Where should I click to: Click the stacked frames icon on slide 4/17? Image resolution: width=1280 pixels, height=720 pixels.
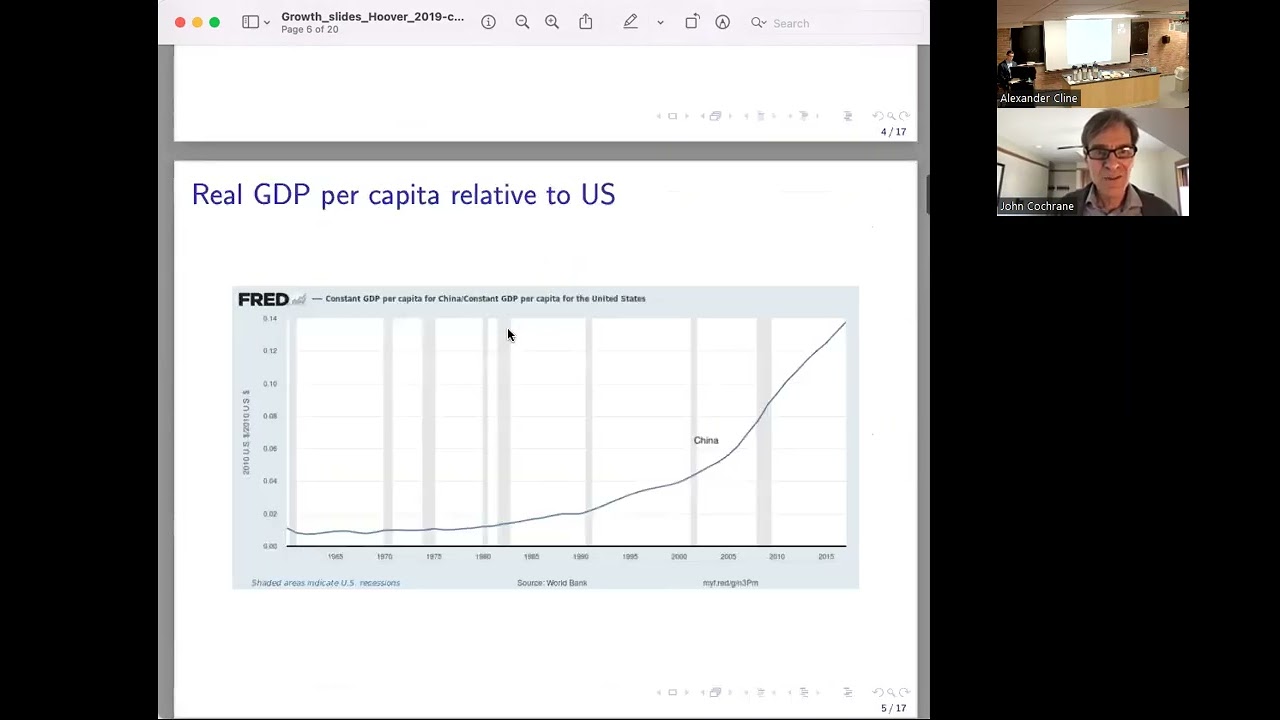point(715,116)
